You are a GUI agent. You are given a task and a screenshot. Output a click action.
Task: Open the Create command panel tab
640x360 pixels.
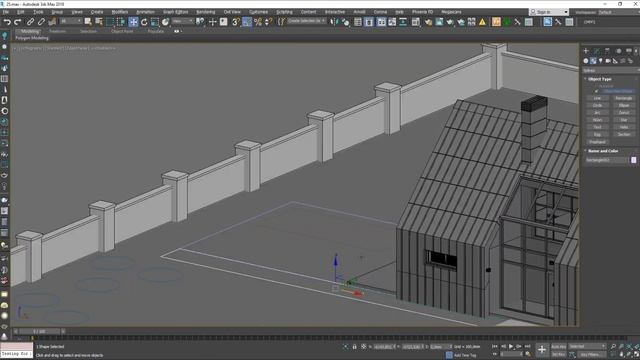click(x=586, y=51)
